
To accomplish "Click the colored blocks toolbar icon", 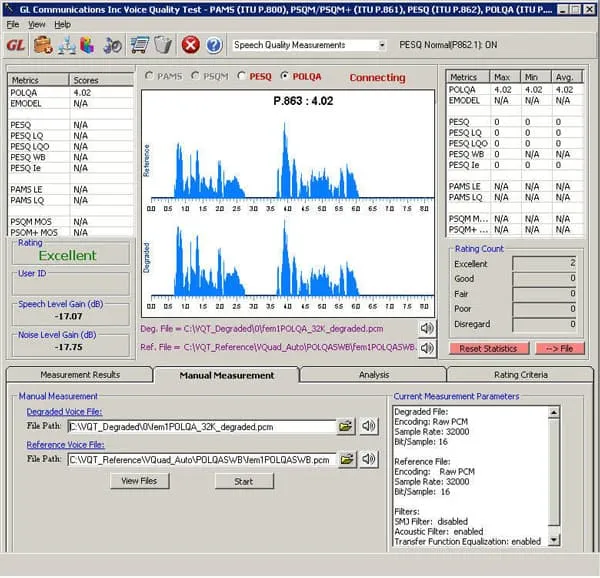I will 87,46.
